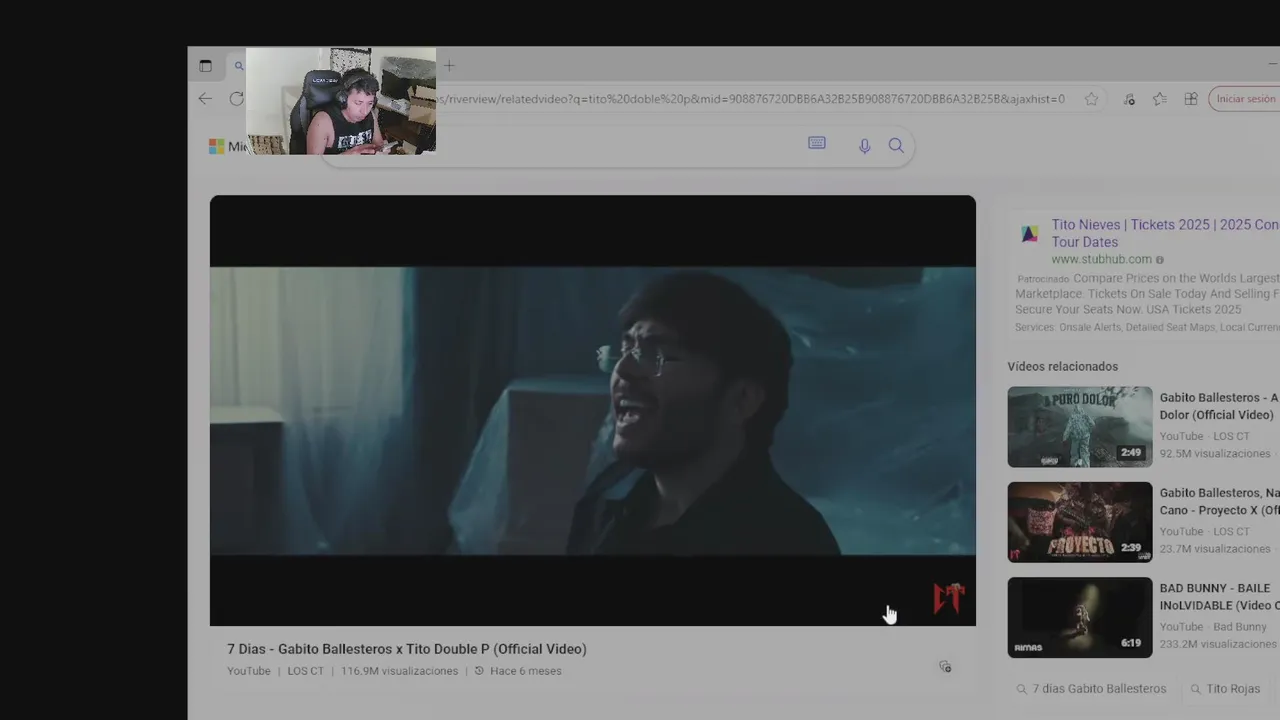The image size is (1280, 720).
Task: Open the favorites list icon
Action: (1159, 99)
